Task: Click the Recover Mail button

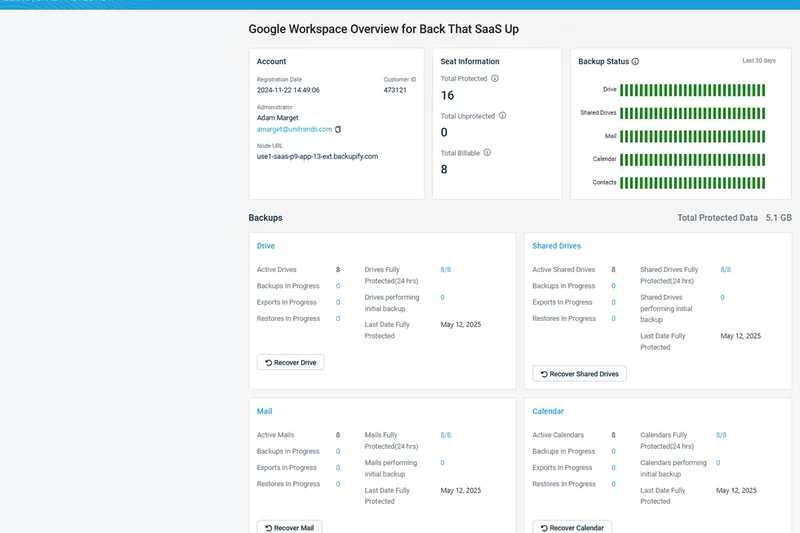Action: (289, 527)
